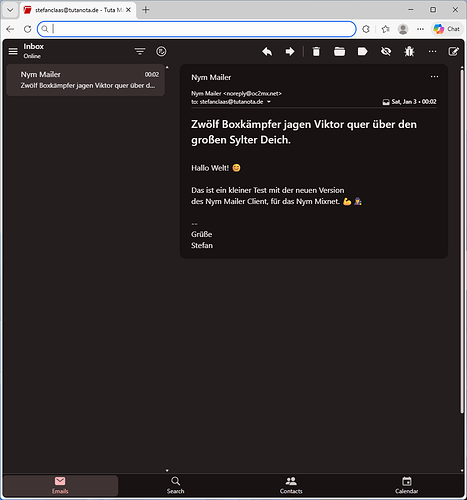
Task: Click sender address noreply@oc2mx.net
Action: pos(252,94)
